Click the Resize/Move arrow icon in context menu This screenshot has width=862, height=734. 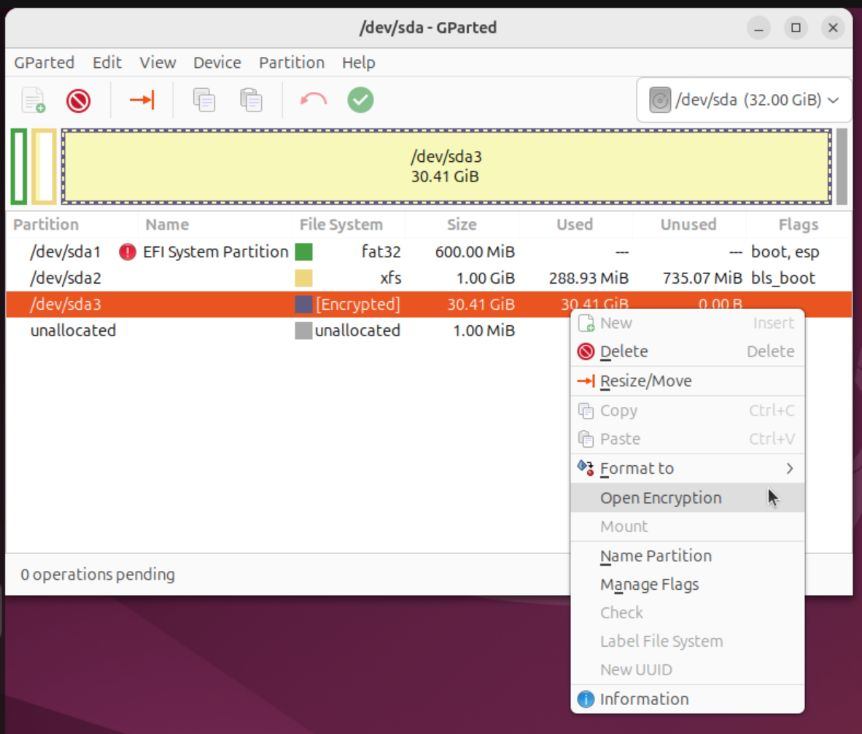tap(586, 381)
